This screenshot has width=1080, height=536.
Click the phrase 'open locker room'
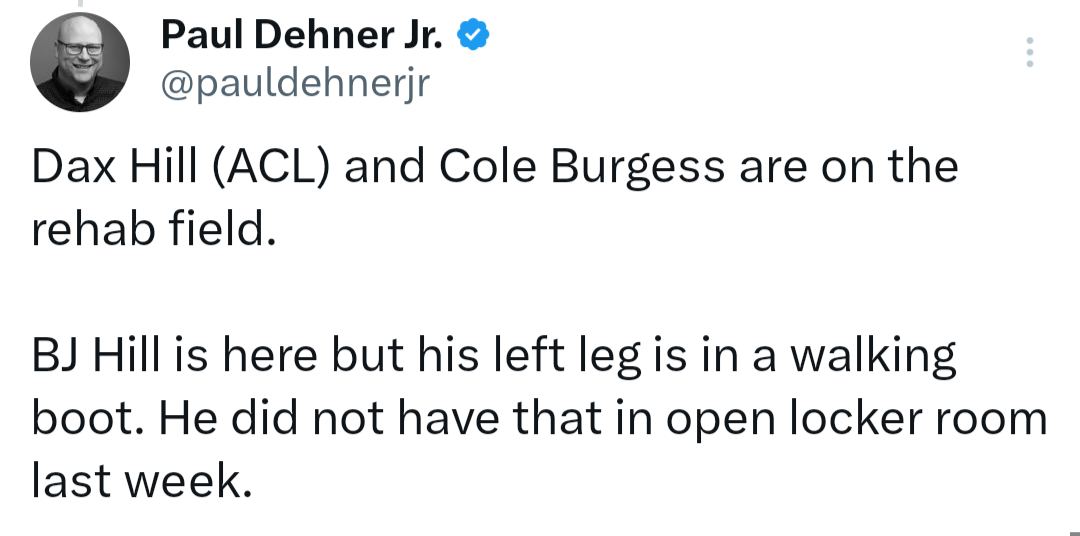pyautogui.click(x=856, y=420)
